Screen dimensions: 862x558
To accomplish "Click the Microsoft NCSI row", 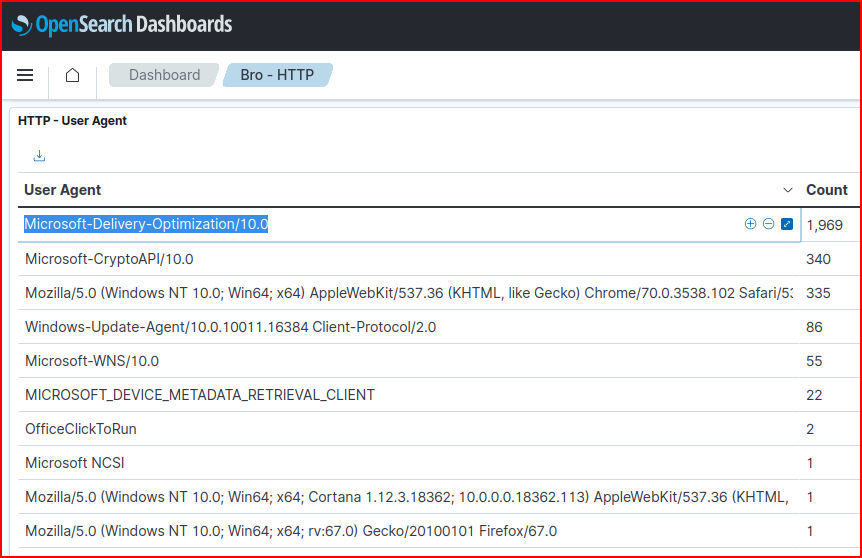I will point(75,463).
